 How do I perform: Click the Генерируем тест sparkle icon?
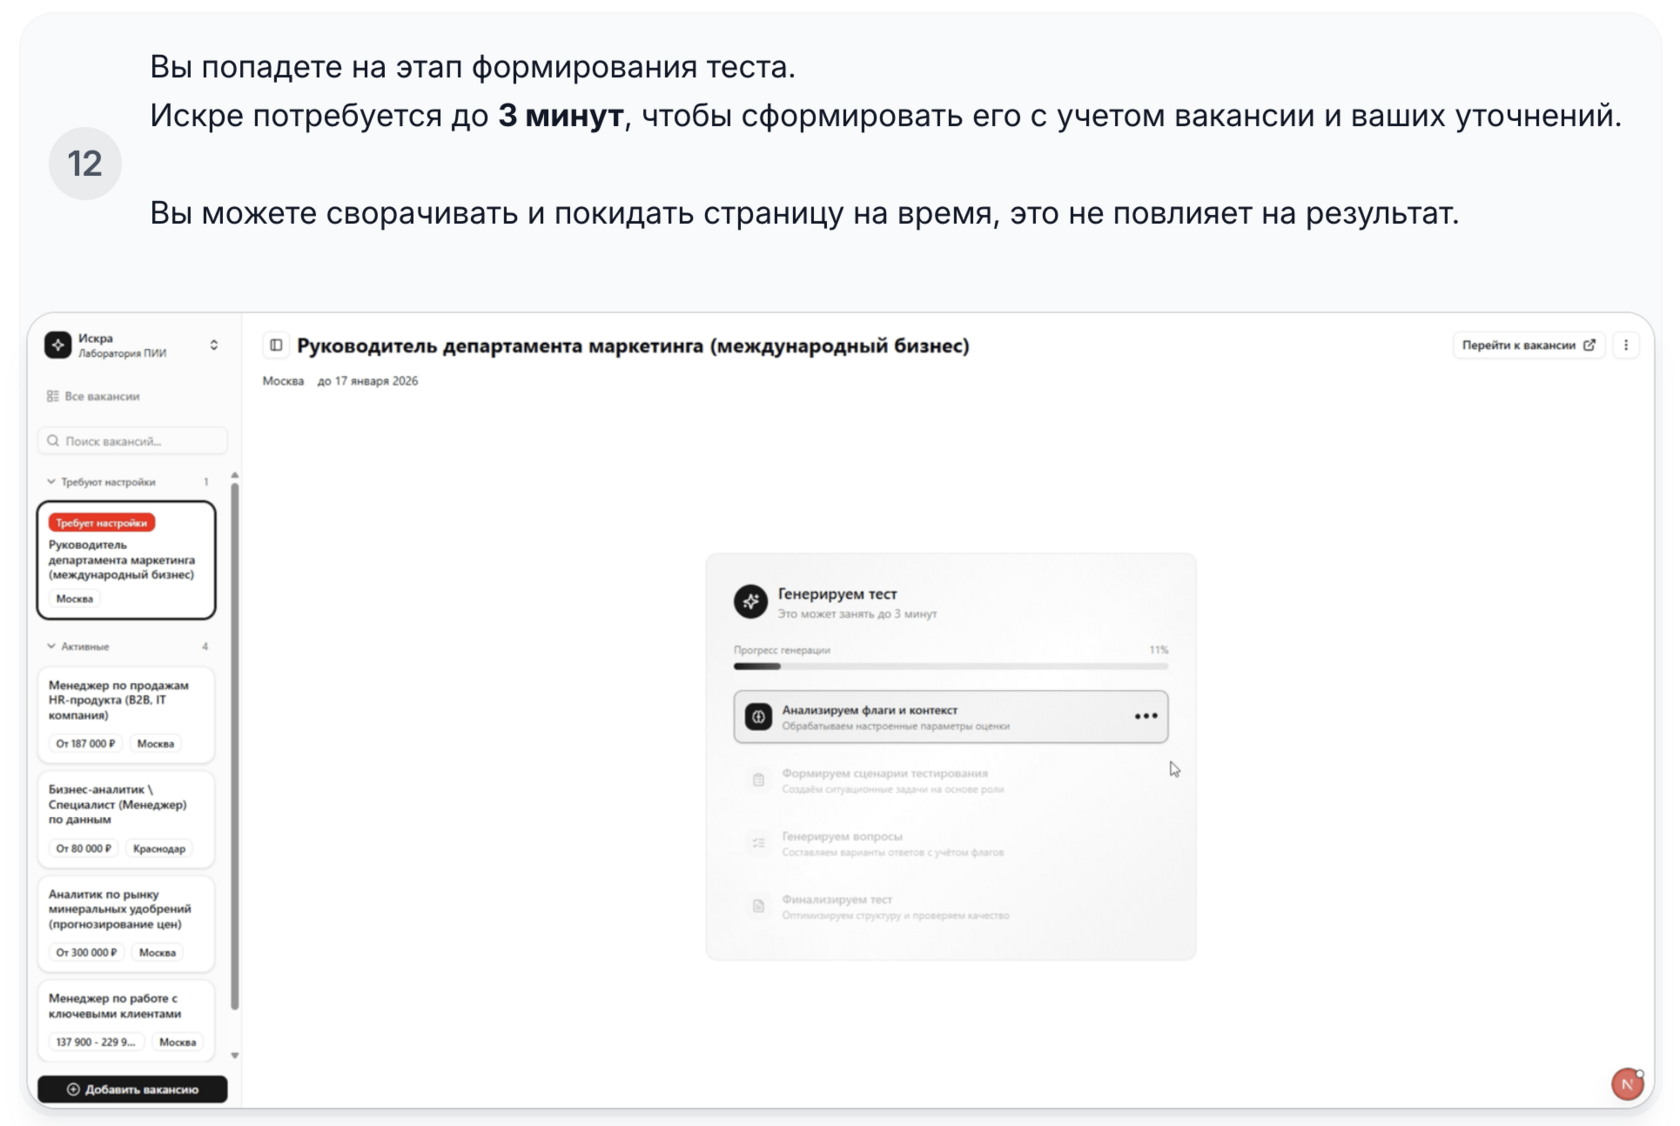(x=750, y=601)
